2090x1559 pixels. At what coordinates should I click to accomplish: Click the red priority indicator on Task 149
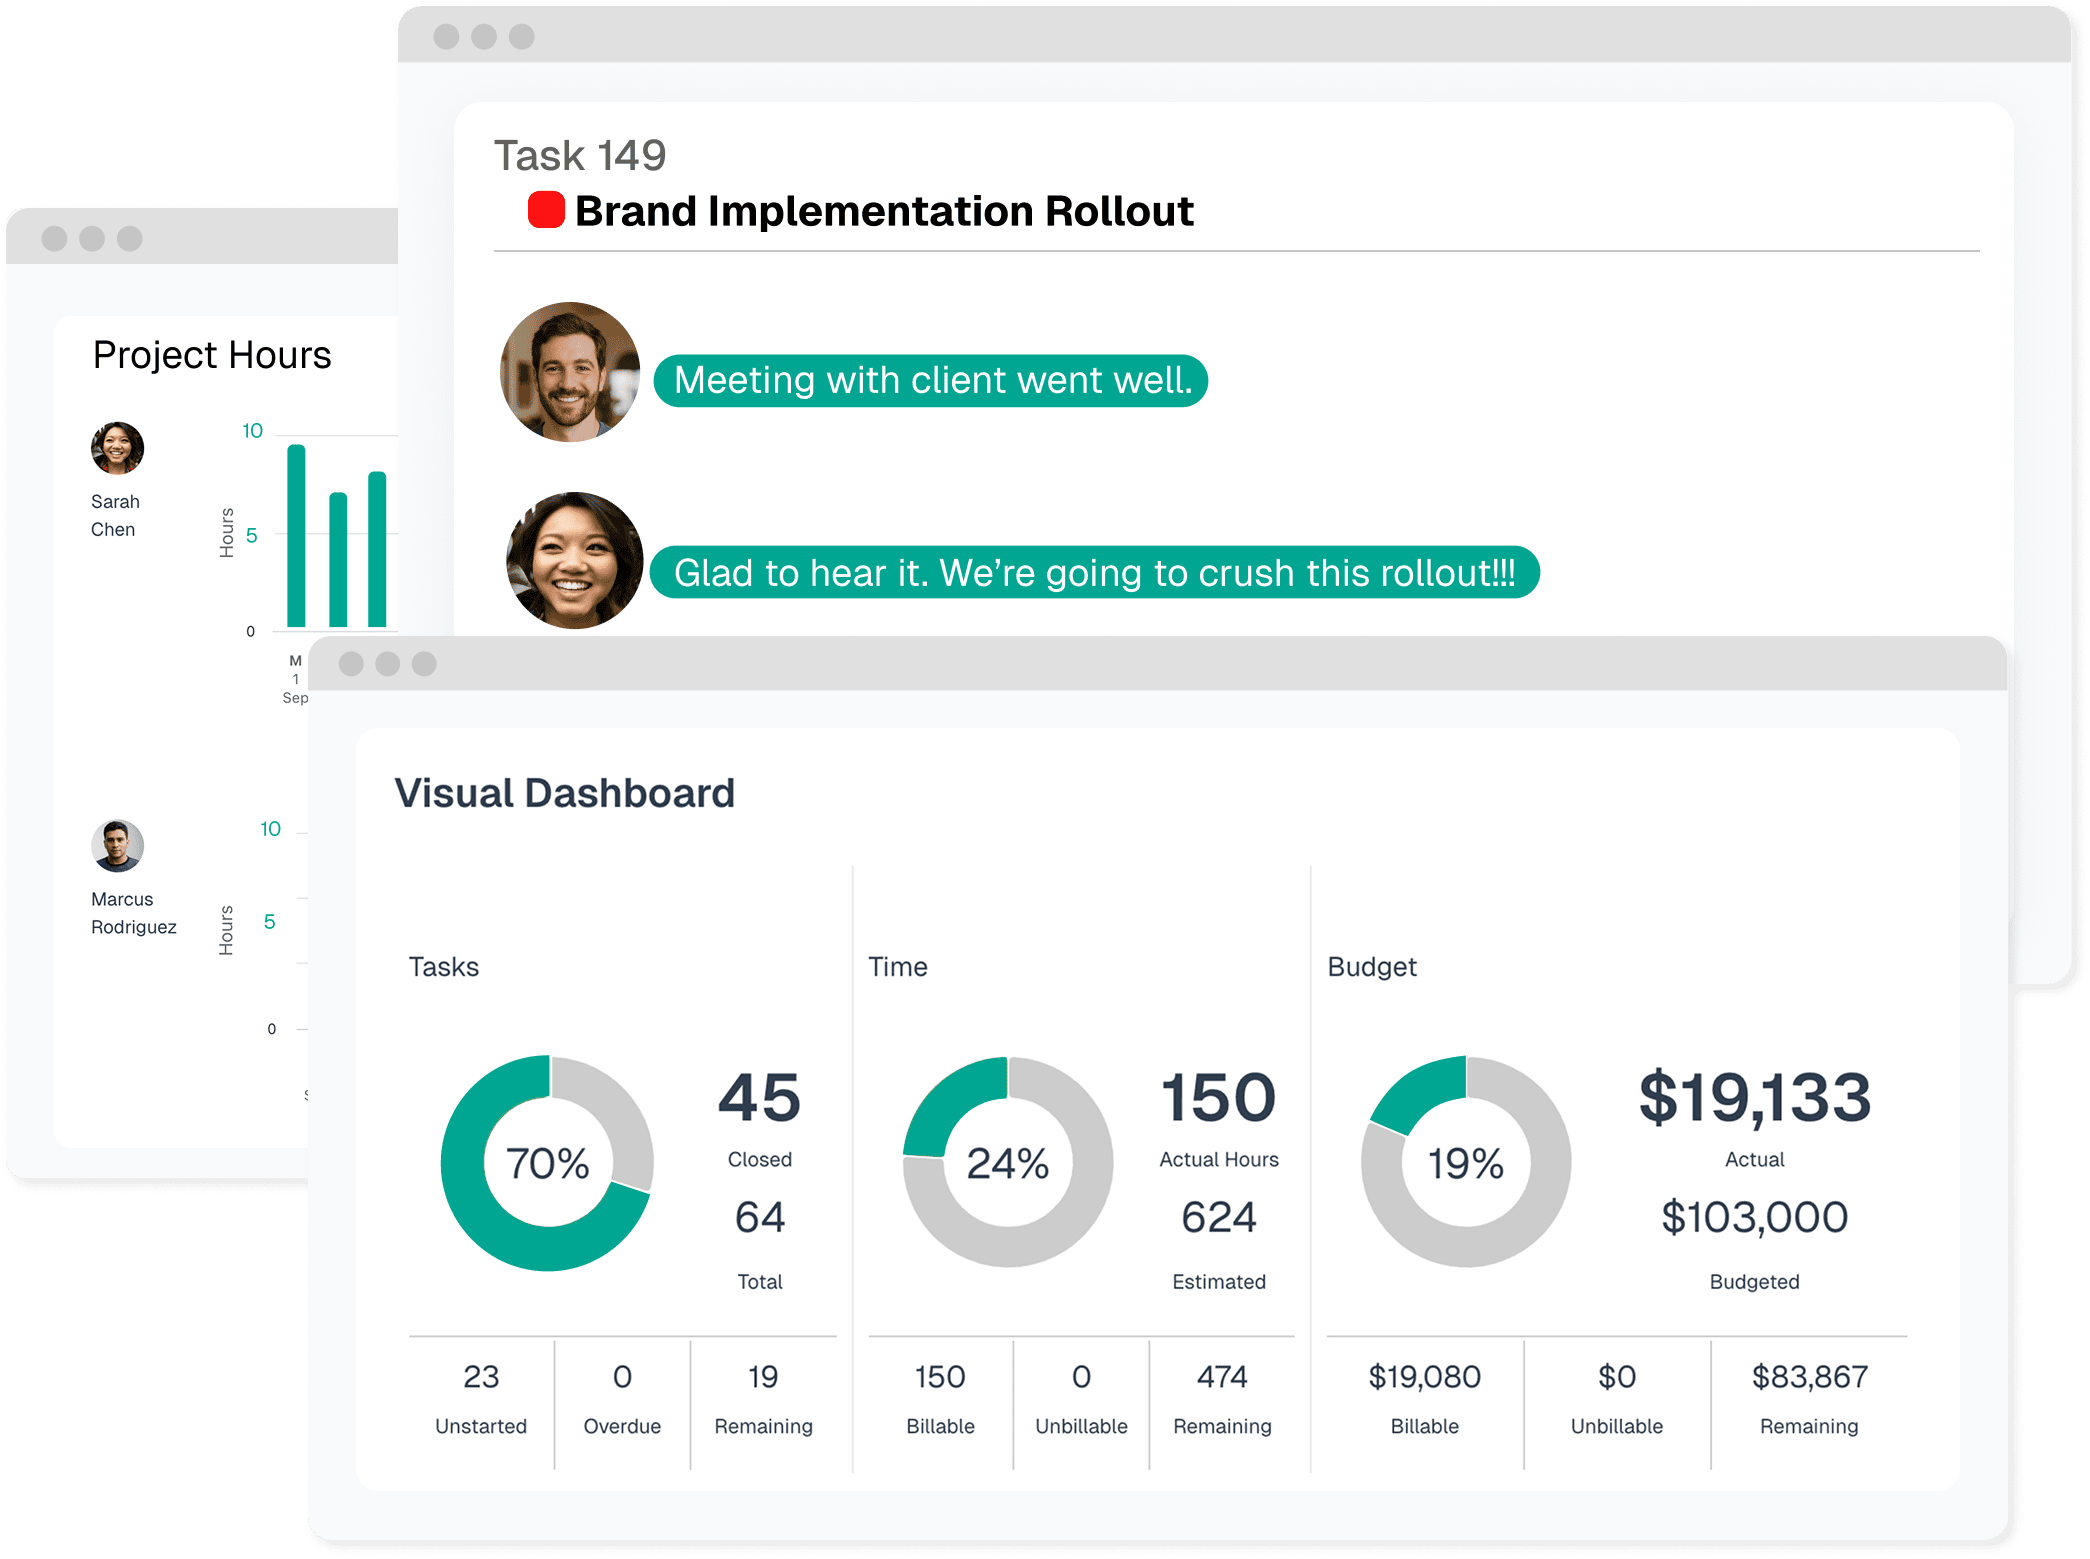click(545, 210)
